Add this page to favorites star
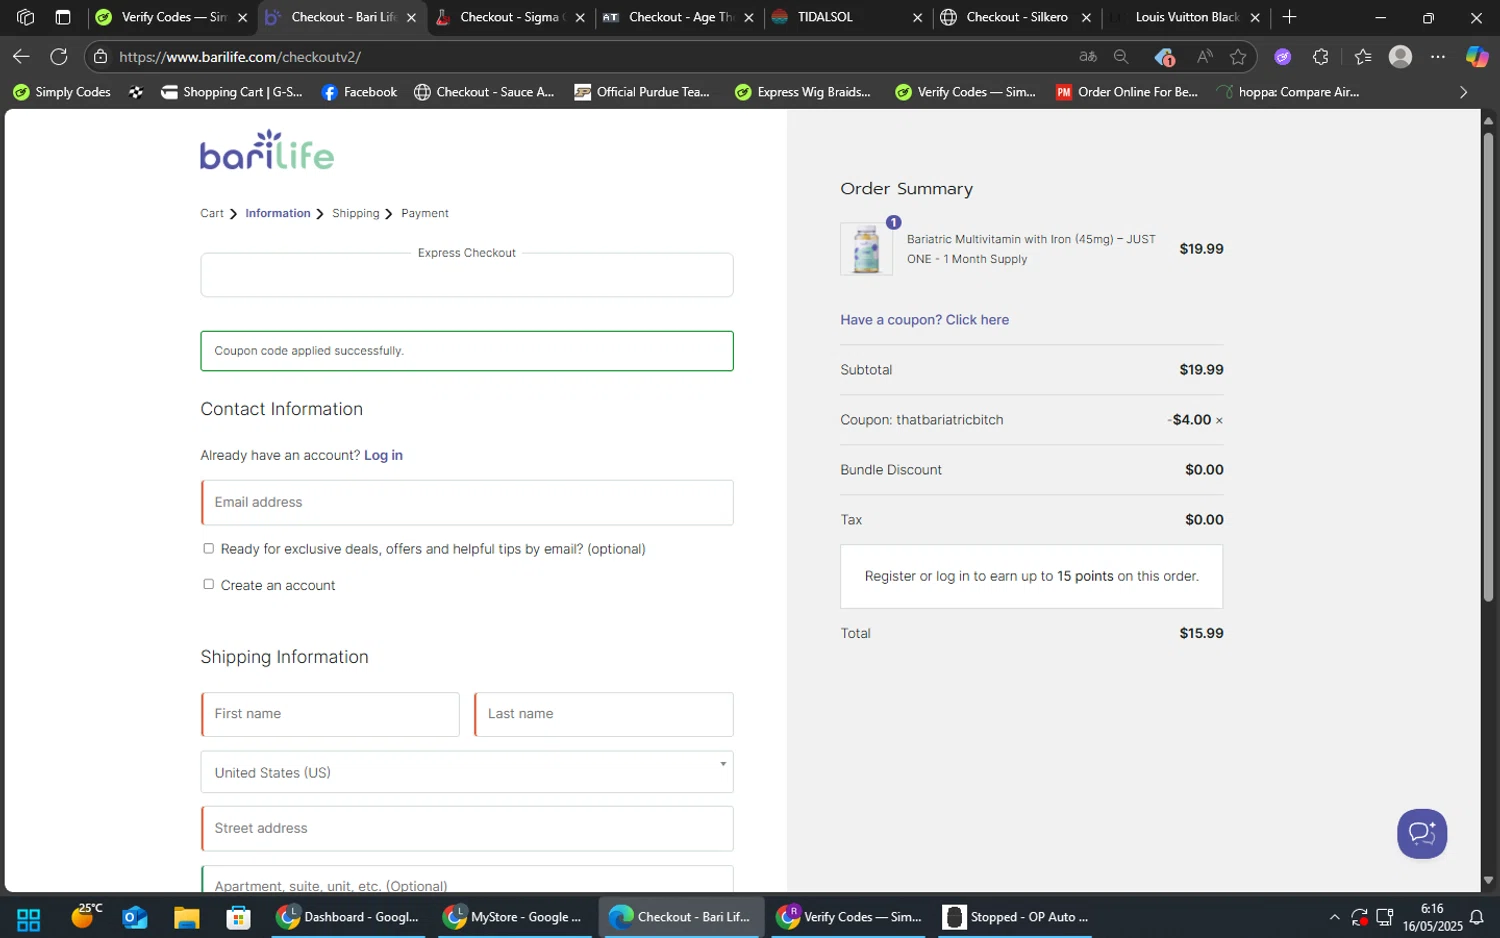The height and width of the screenshot is (938, 1500). [x=1238, y=57]
